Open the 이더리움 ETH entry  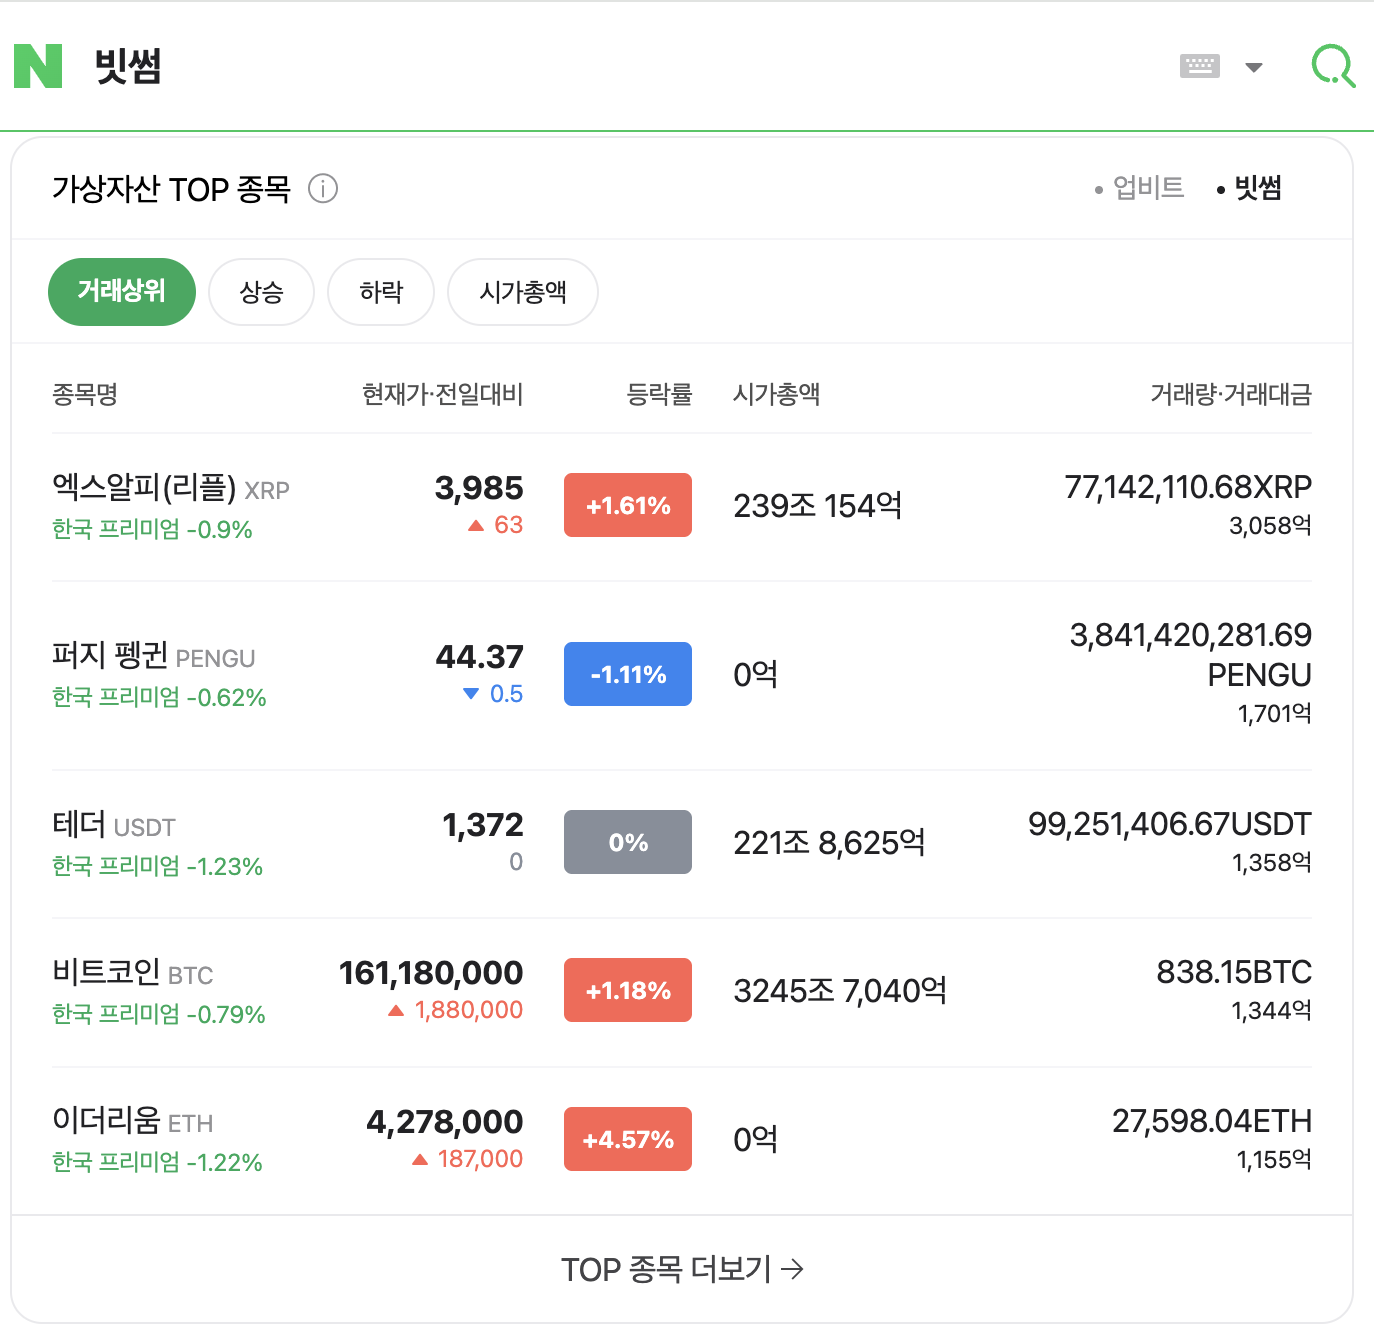133,1121
